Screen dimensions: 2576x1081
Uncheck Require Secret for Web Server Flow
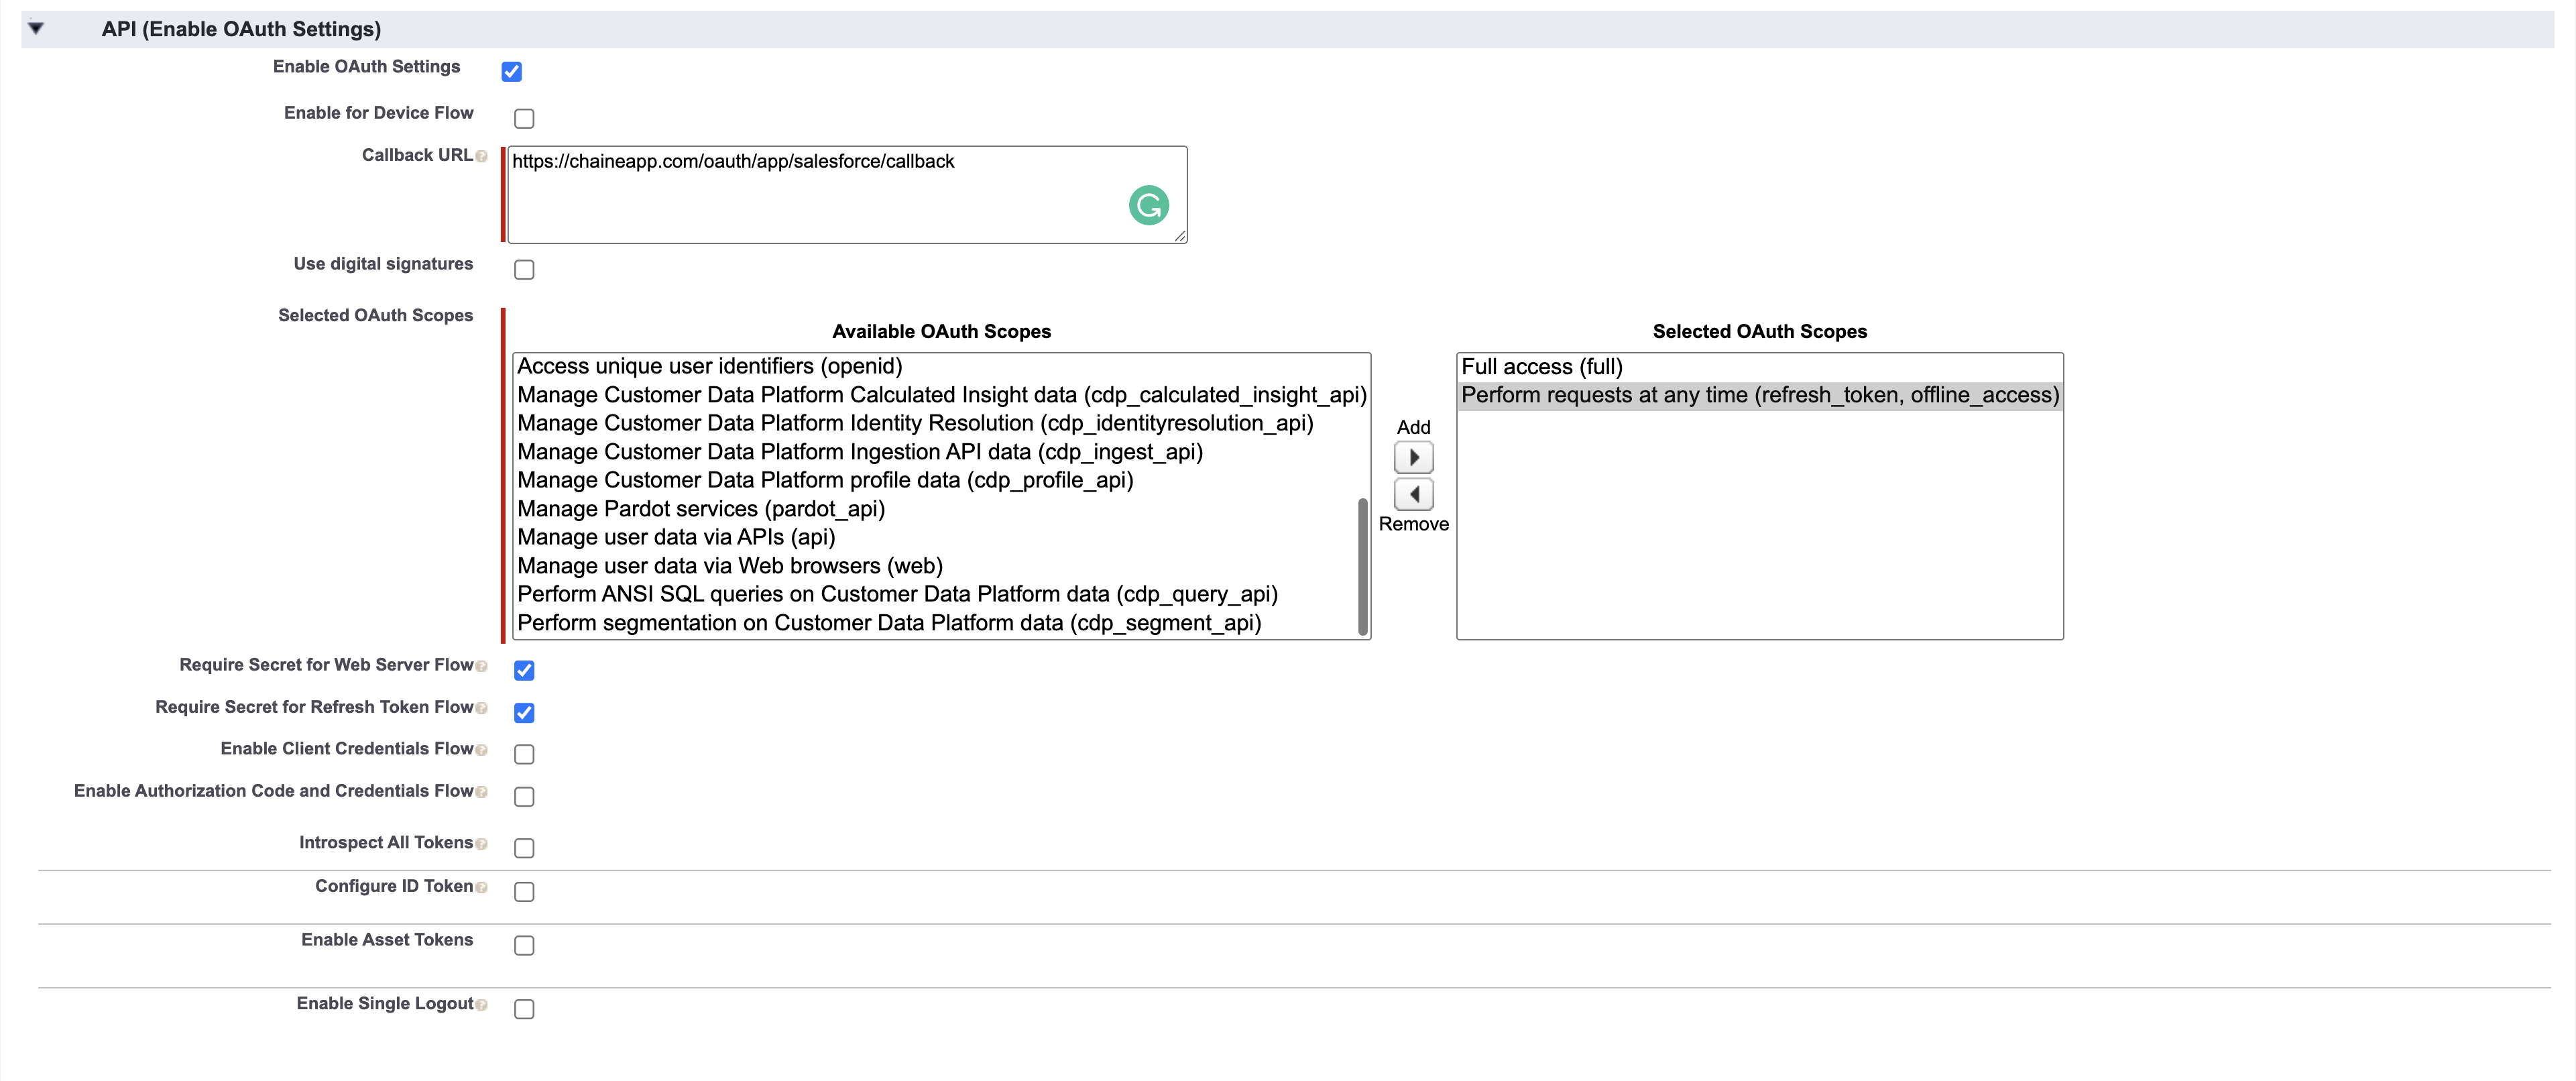coord(524,671)
